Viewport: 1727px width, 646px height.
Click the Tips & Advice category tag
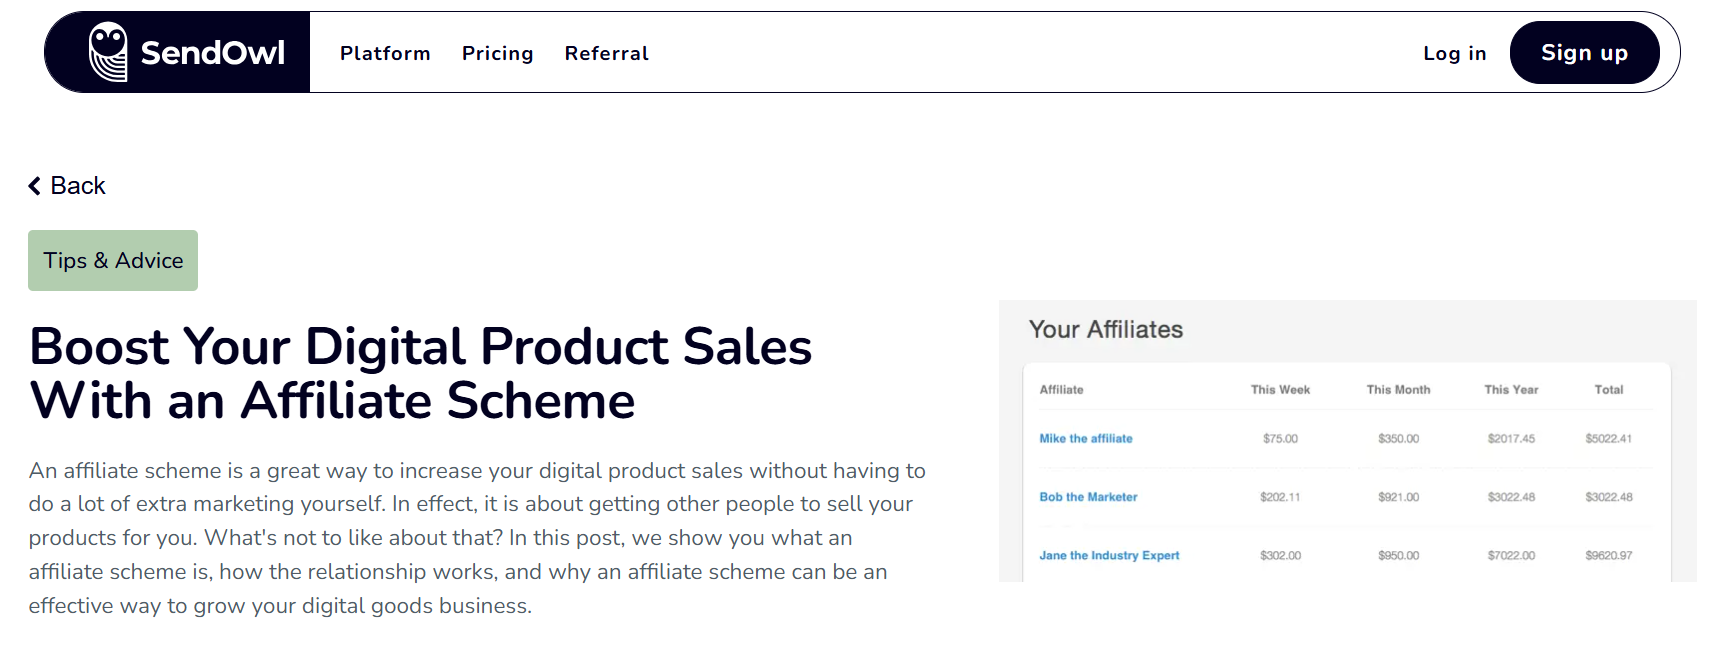click(x=112, y=260)
